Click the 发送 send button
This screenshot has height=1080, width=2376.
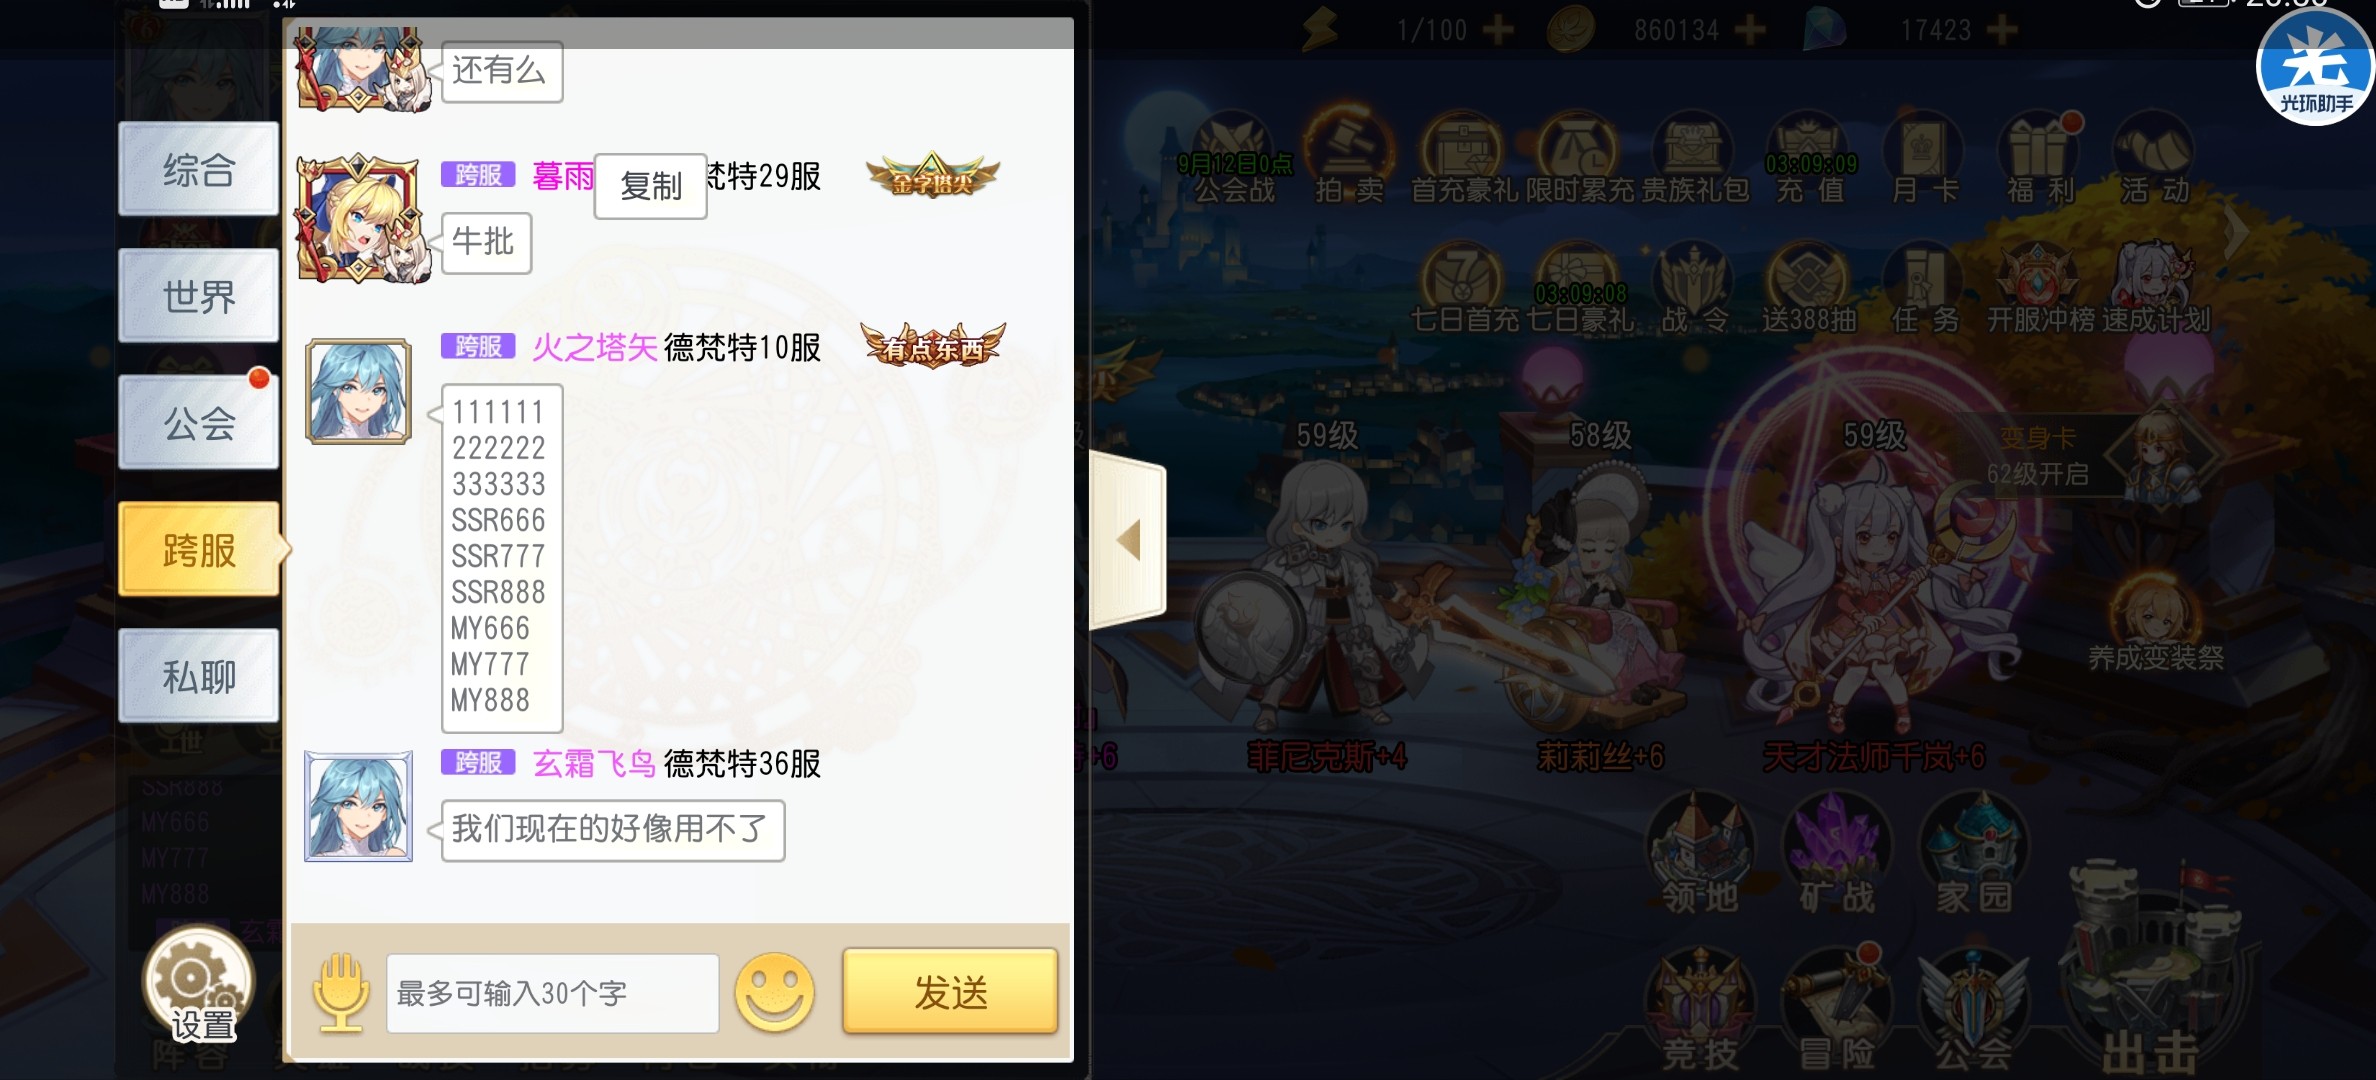950,992
